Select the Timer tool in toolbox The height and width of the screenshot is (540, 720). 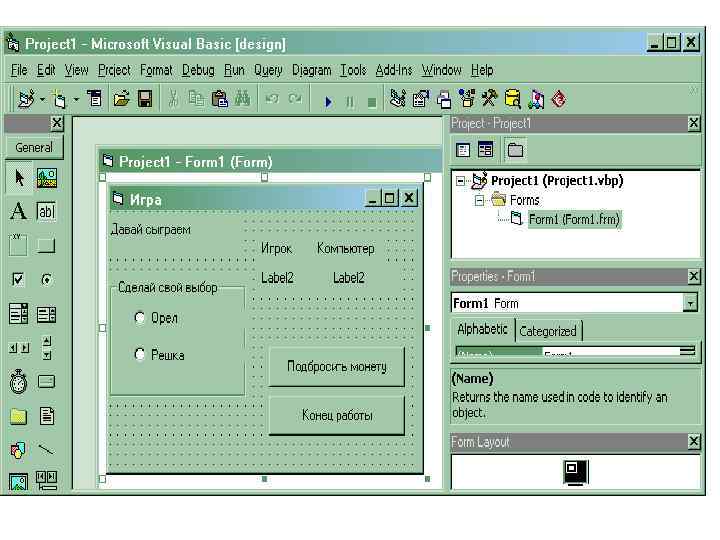coord(19,382)
